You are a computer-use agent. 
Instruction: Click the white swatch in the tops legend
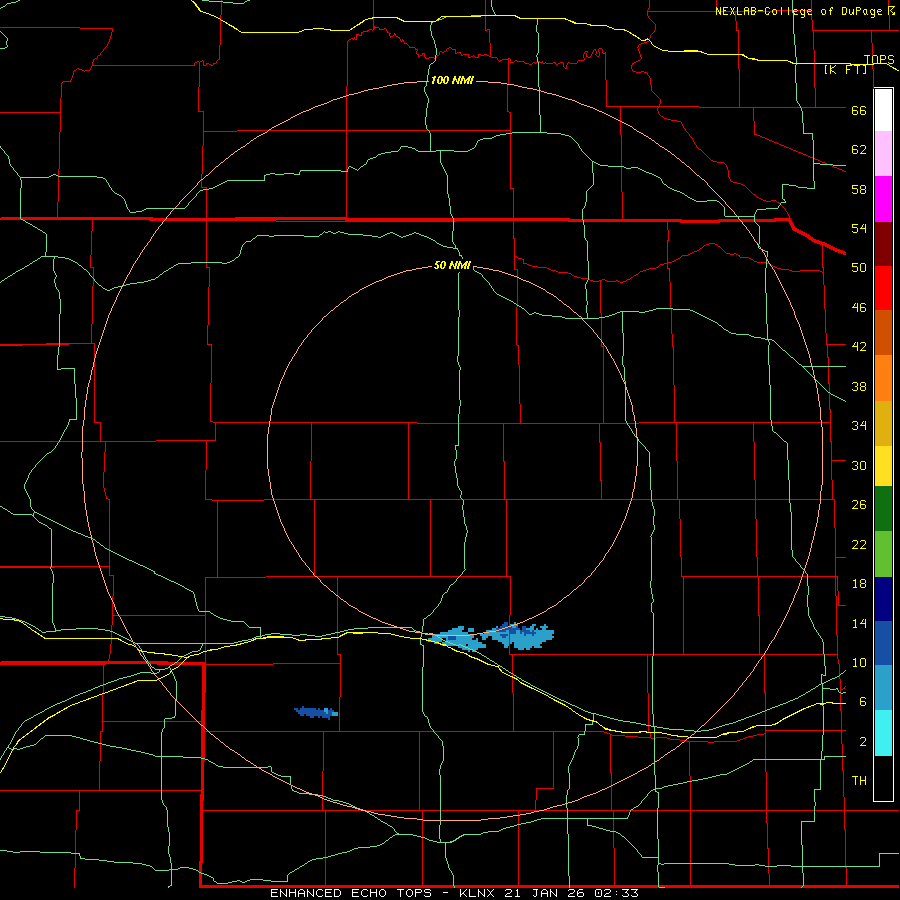point(883,110)
